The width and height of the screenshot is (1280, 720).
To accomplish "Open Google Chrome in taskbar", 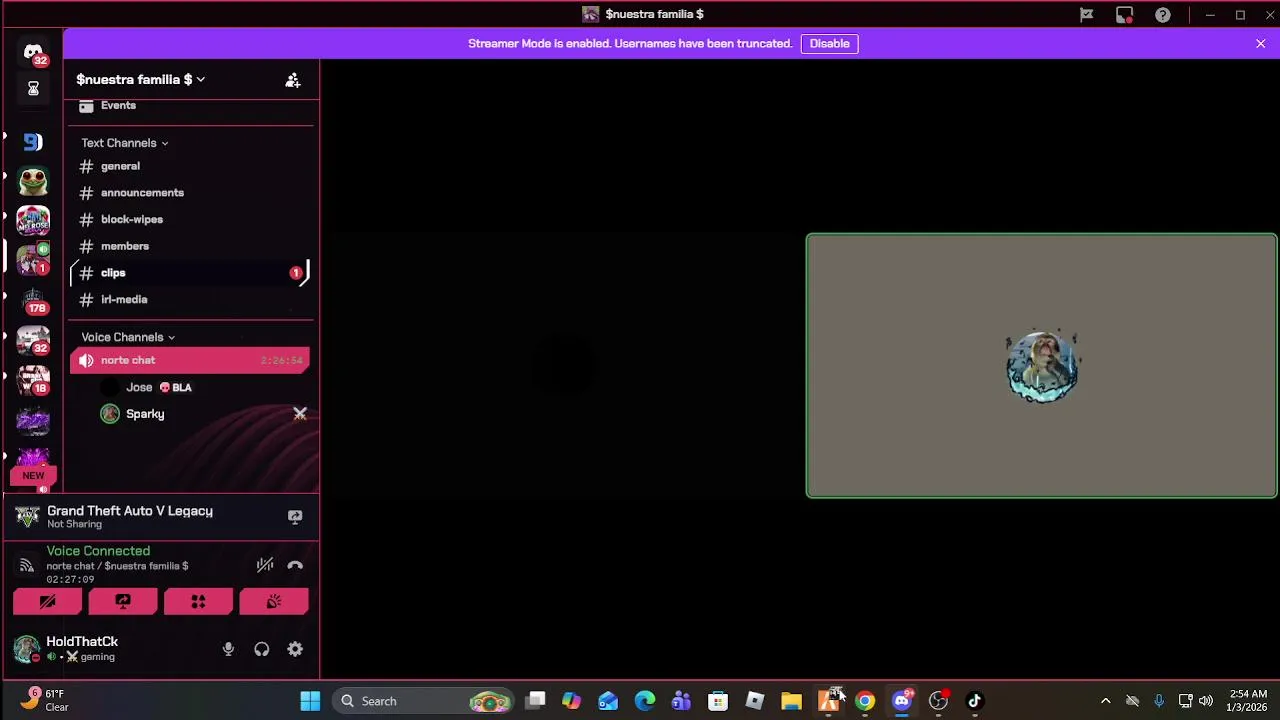I will point(865,701).
